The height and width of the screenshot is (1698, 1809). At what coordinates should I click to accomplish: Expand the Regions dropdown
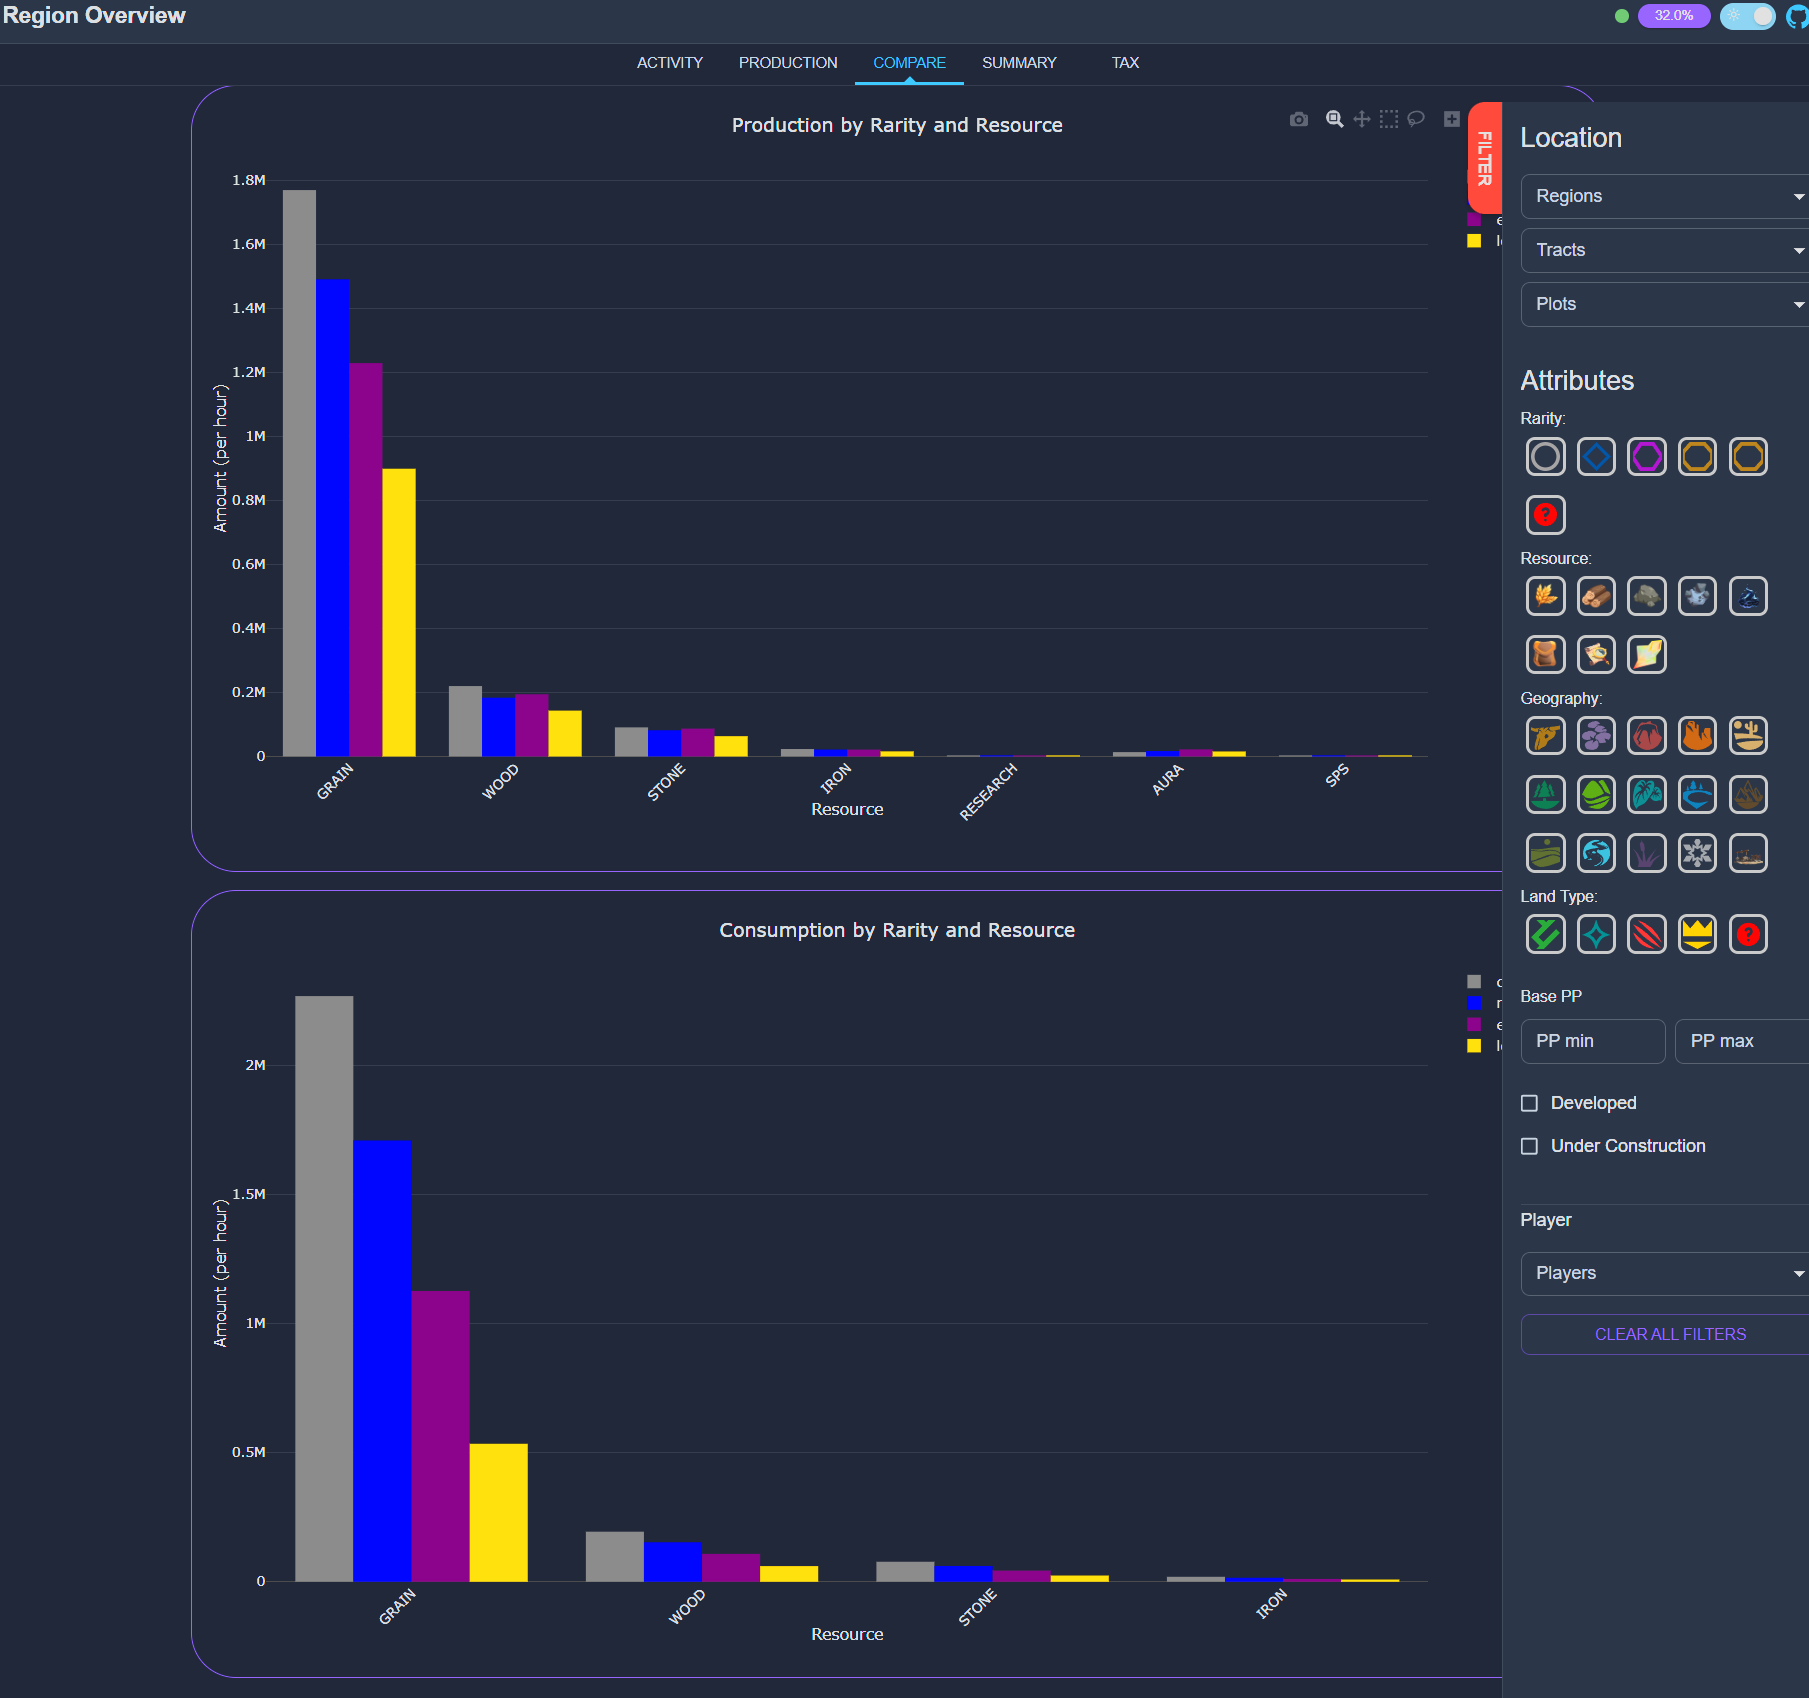point(1665,196)
